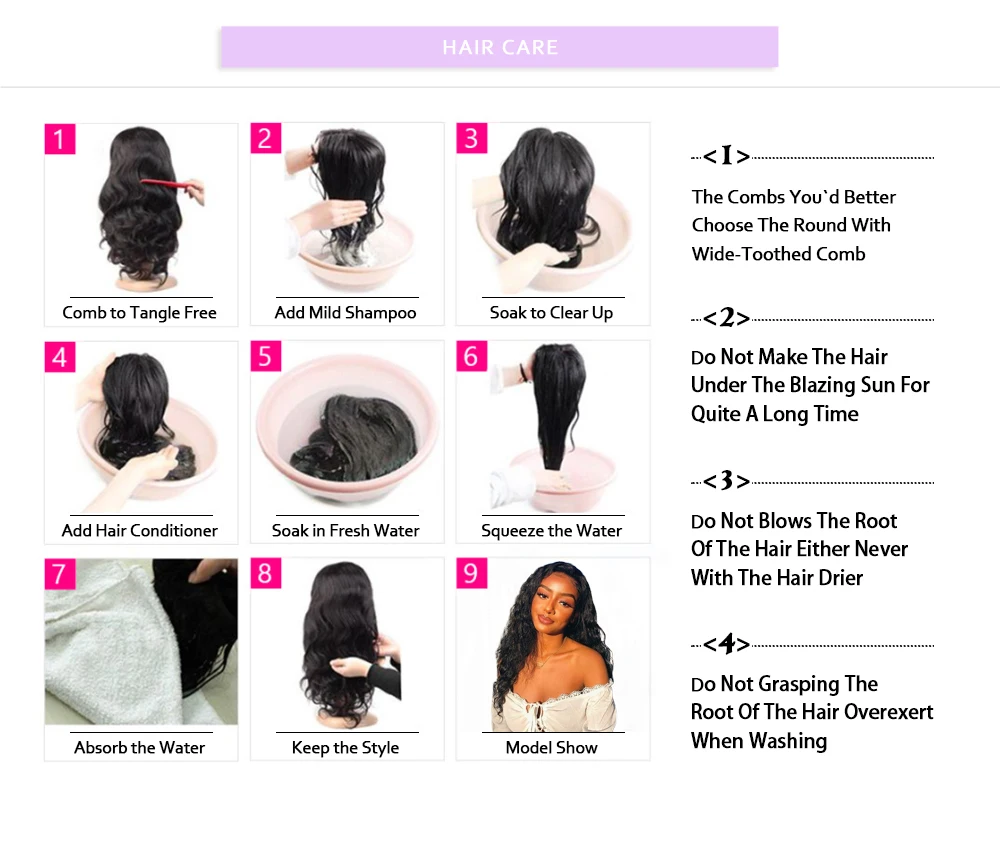The image size is (1000, 845).
Task: Select the Squeeze the Water caption
Action: click(552, 531)
